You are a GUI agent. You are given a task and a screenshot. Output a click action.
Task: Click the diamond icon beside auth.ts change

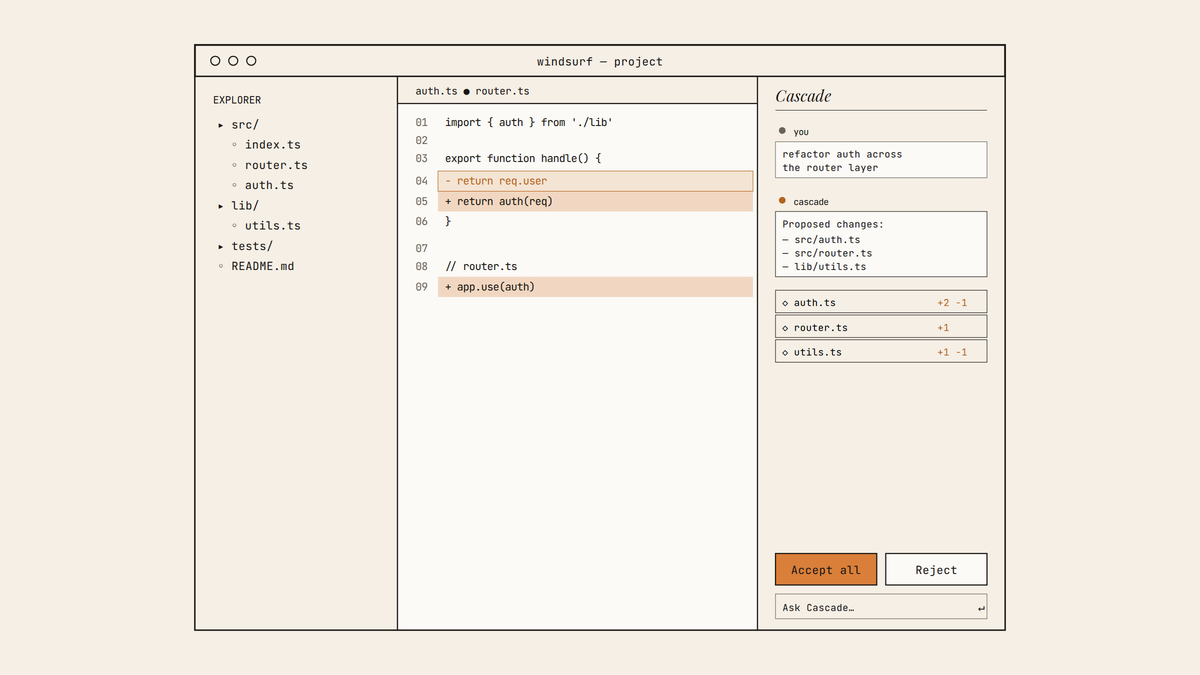(785, 302)
